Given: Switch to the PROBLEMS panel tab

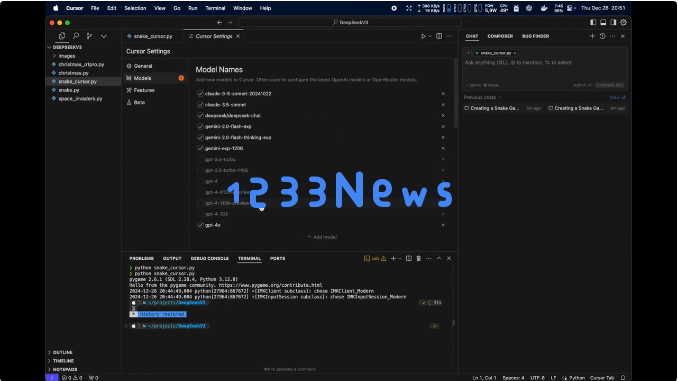Looking at the screenshot, I should (141, 259).
